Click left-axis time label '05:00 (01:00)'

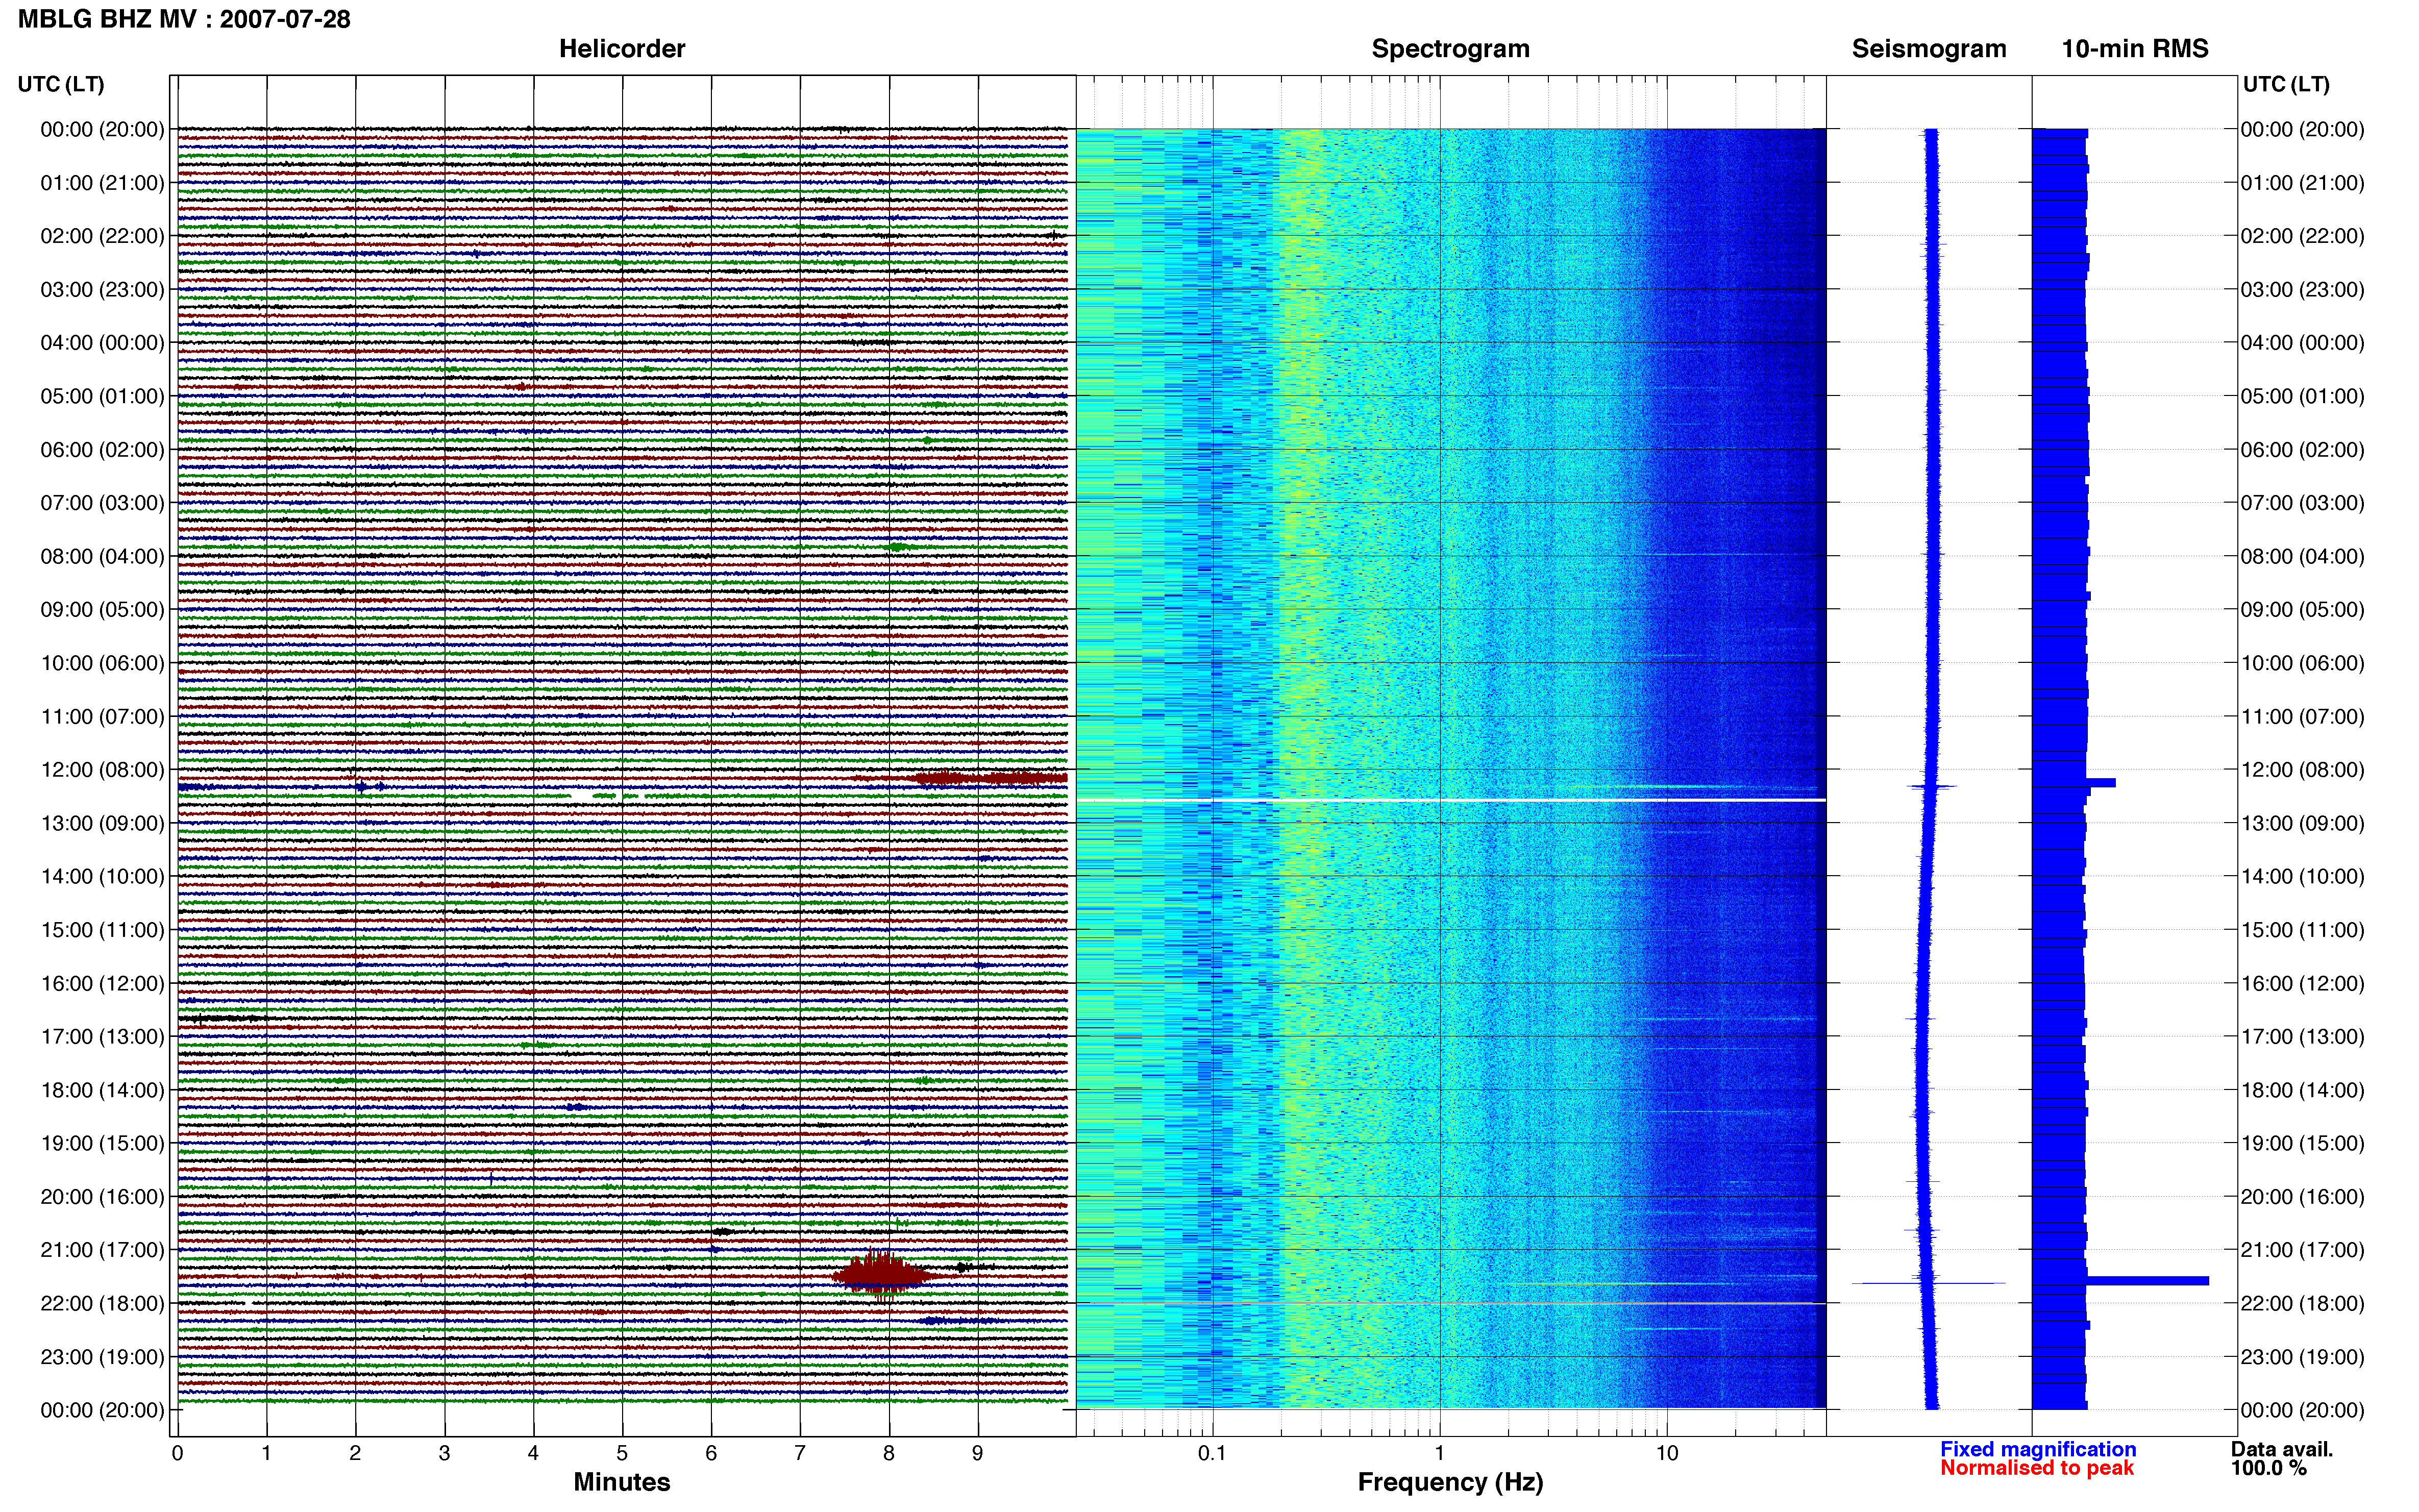tap(102, 396)
